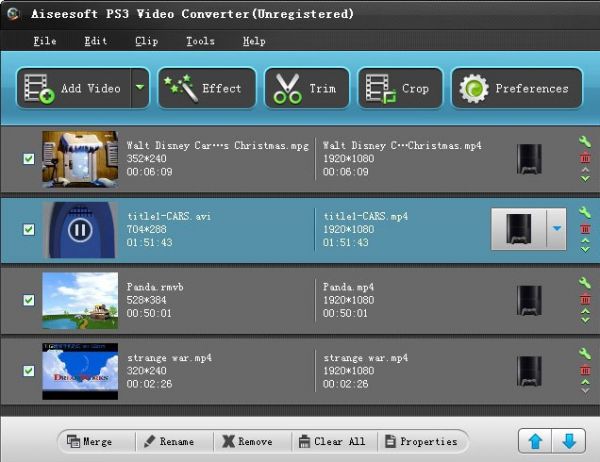Click the Remove button
This screenshot has height=462, width=600.
(x=248, y=441)
